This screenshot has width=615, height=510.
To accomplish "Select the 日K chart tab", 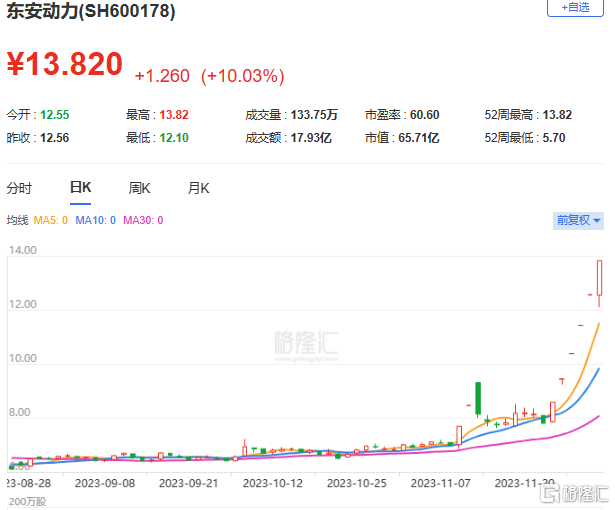I will pos(80,188).
